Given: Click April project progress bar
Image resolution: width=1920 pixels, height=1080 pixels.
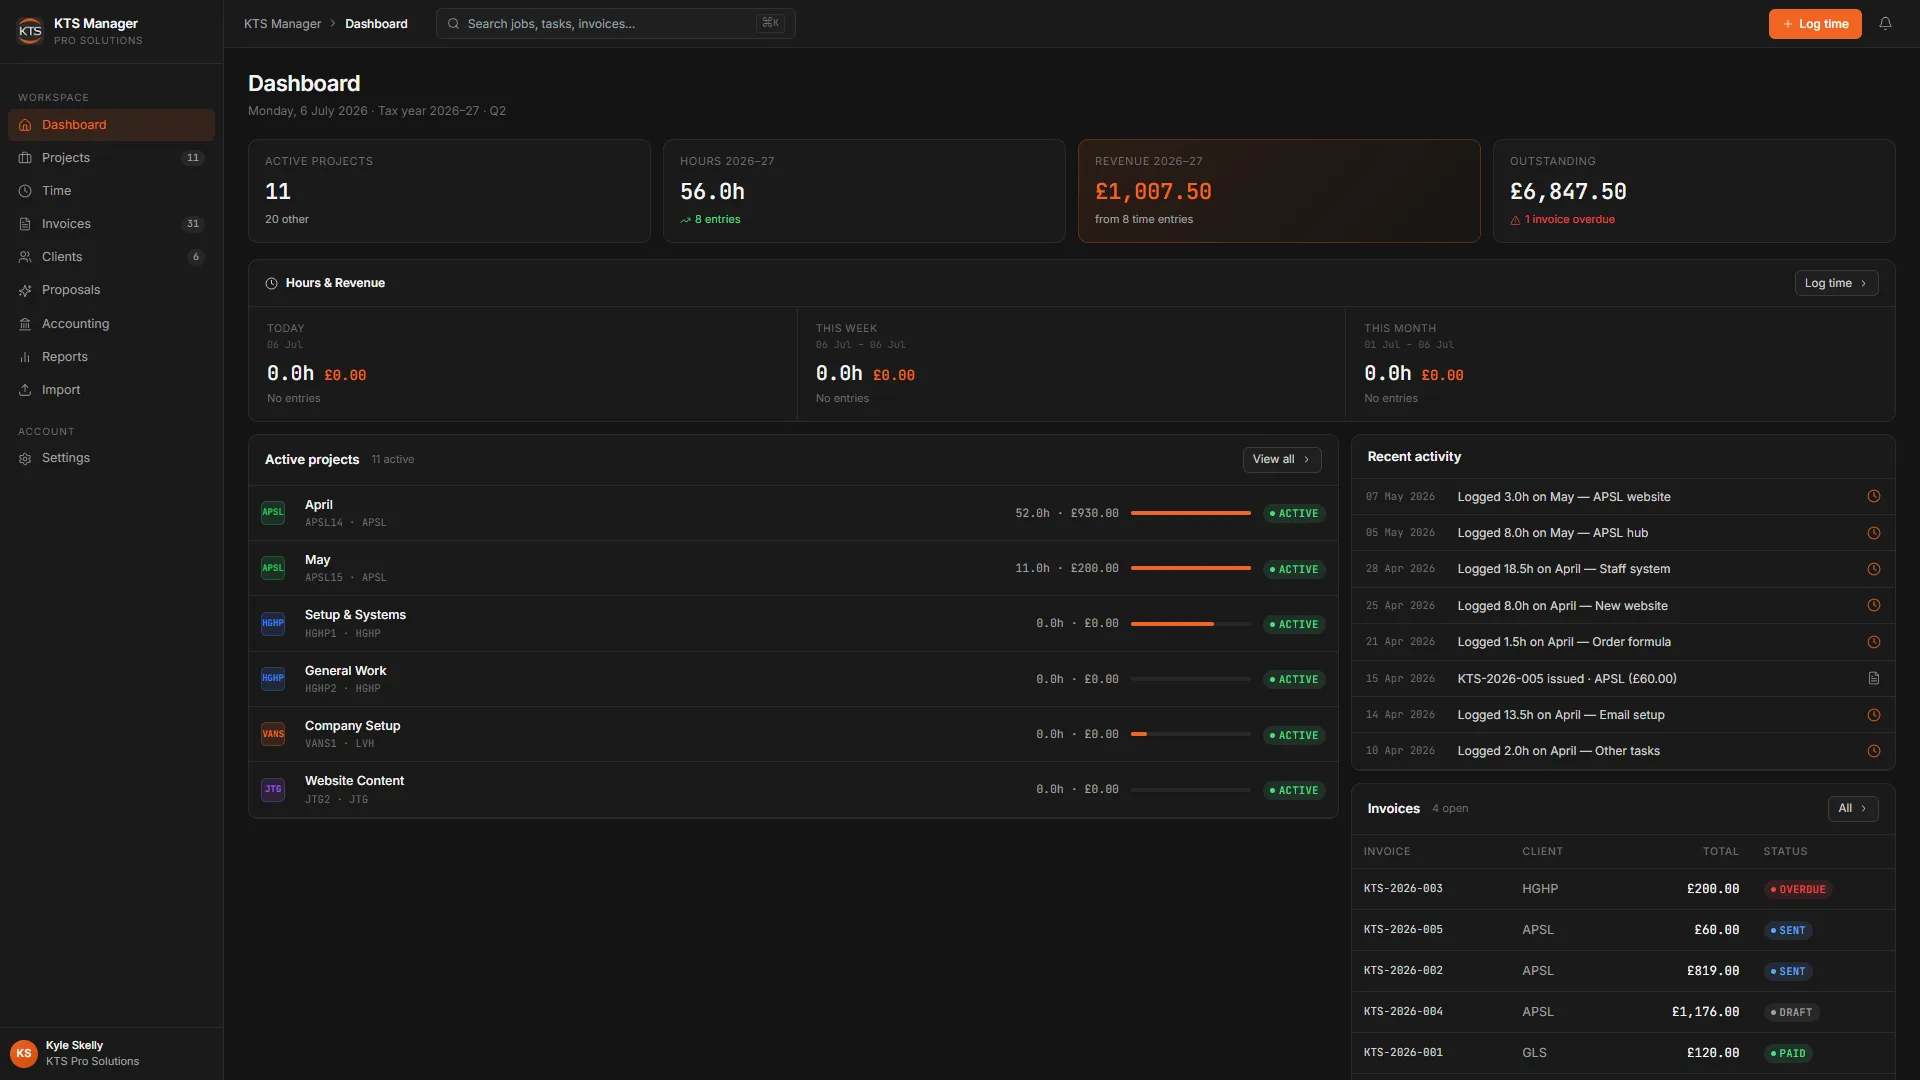Looking at the screenshot, I should 1190,513.
